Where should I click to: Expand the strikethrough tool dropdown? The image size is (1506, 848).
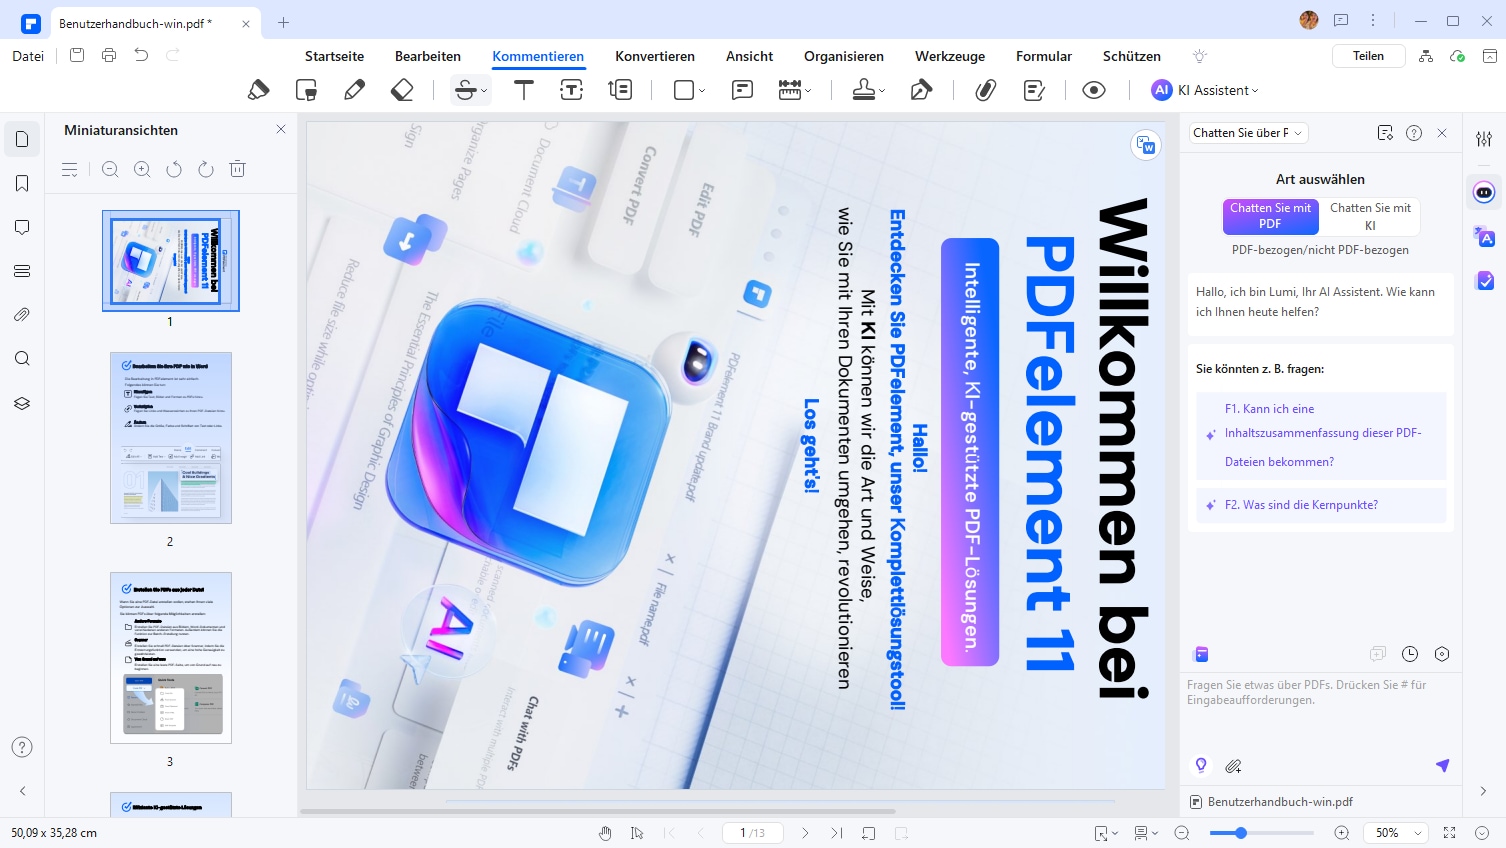pyautogui.click(x=485, y=91)
